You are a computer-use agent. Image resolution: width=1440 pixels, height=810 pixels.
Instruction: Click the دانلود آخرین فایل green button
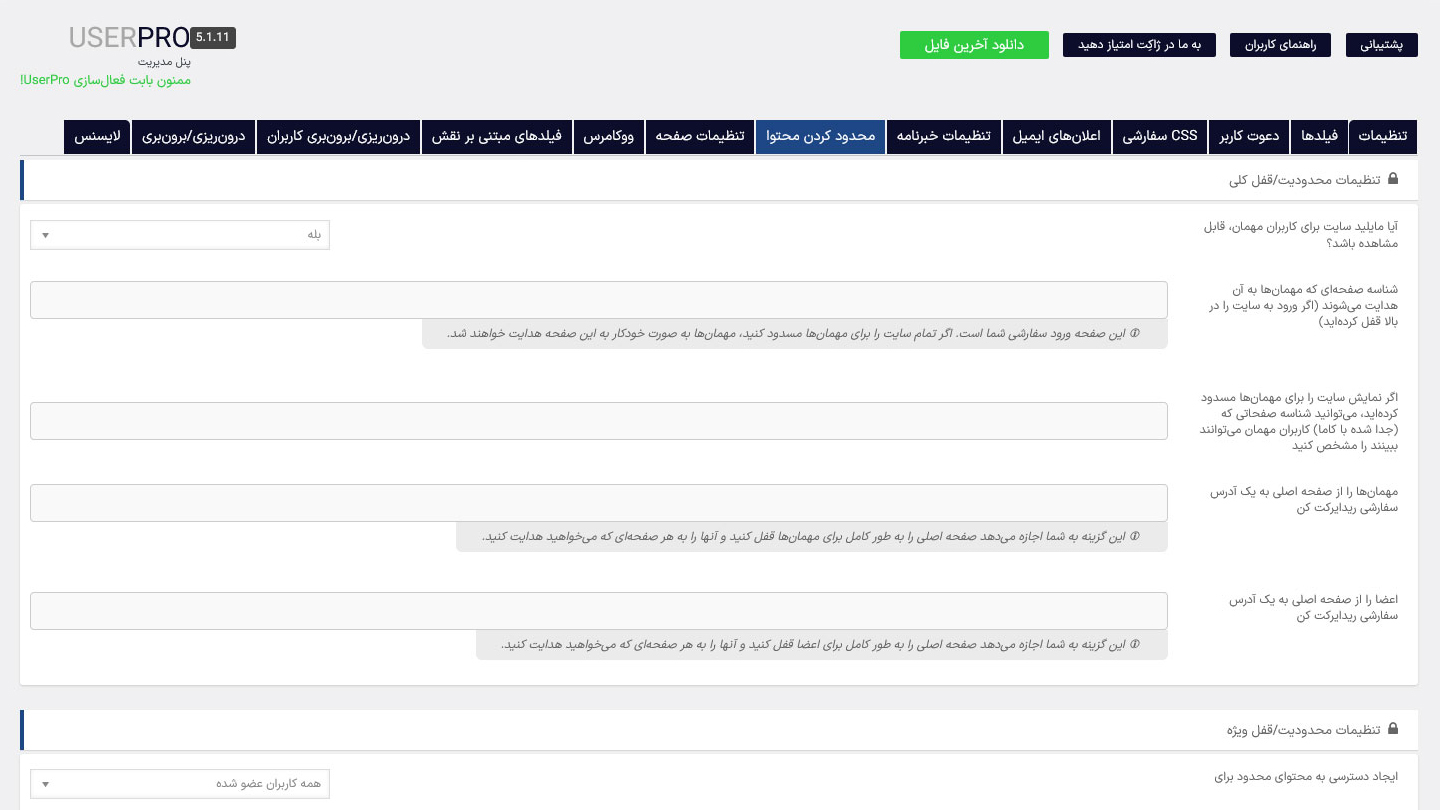point(974,45)
